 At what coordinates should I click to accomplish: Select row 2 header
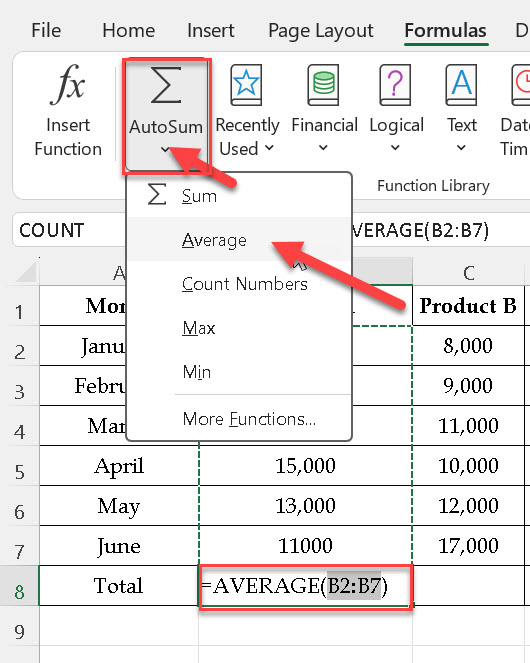coord(19,346)
